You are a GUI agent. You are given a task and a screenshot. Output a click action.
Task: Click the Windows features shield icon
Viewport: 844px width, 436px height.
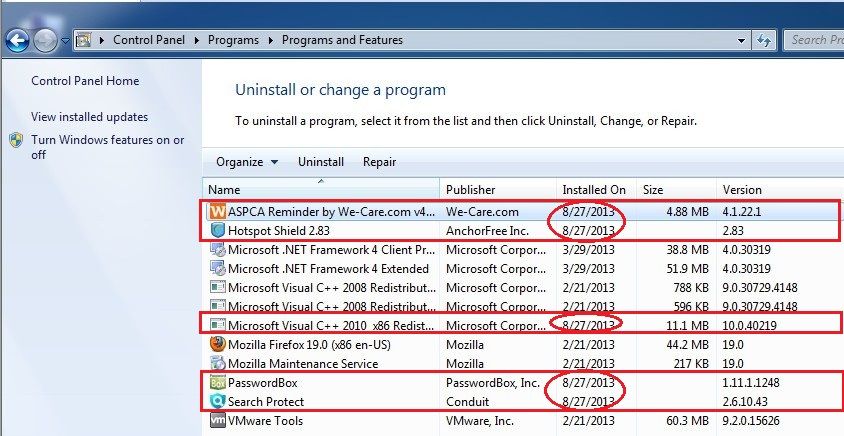click(16, 140)
